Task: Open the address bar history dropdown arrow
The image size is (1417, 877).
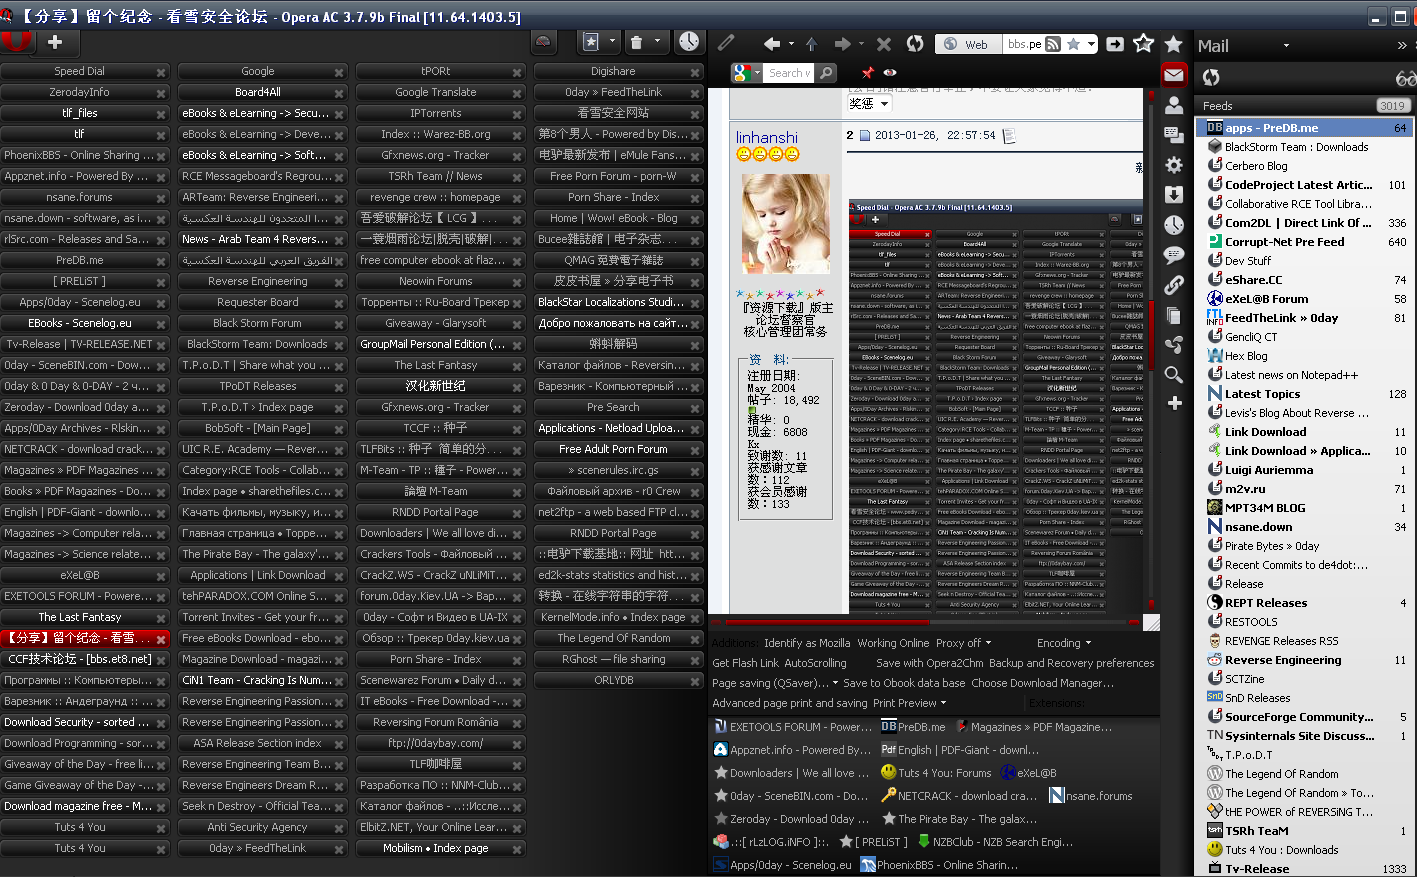Action: pos(1091,44)
